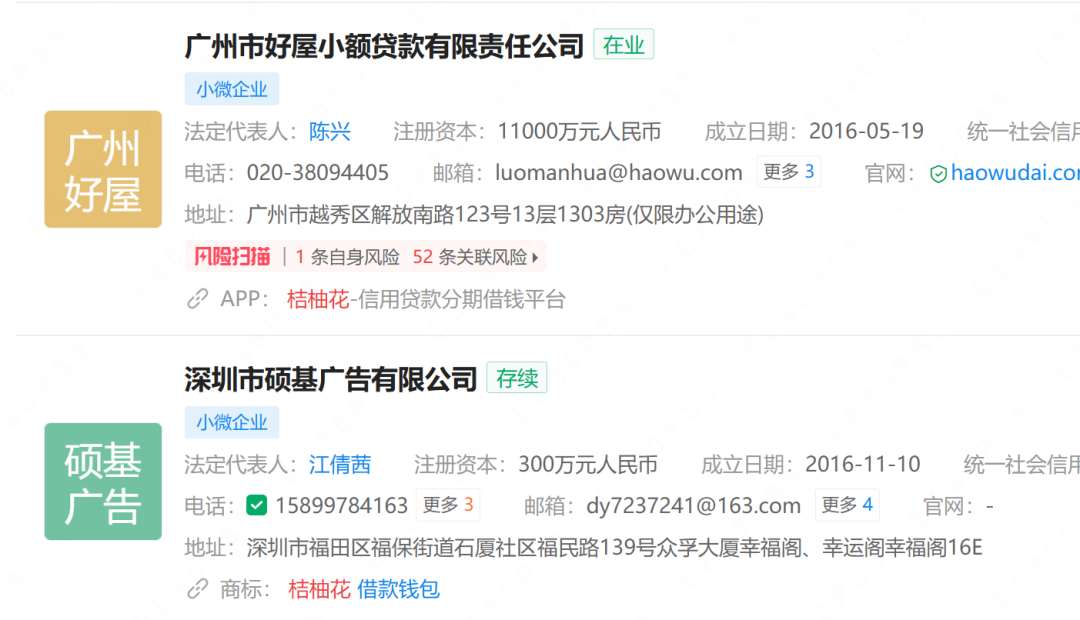The width and height of the screenshot is (1080, 620).
Task: Click APP description 信用贷款分期借钱平台
Action: [462, 299]
